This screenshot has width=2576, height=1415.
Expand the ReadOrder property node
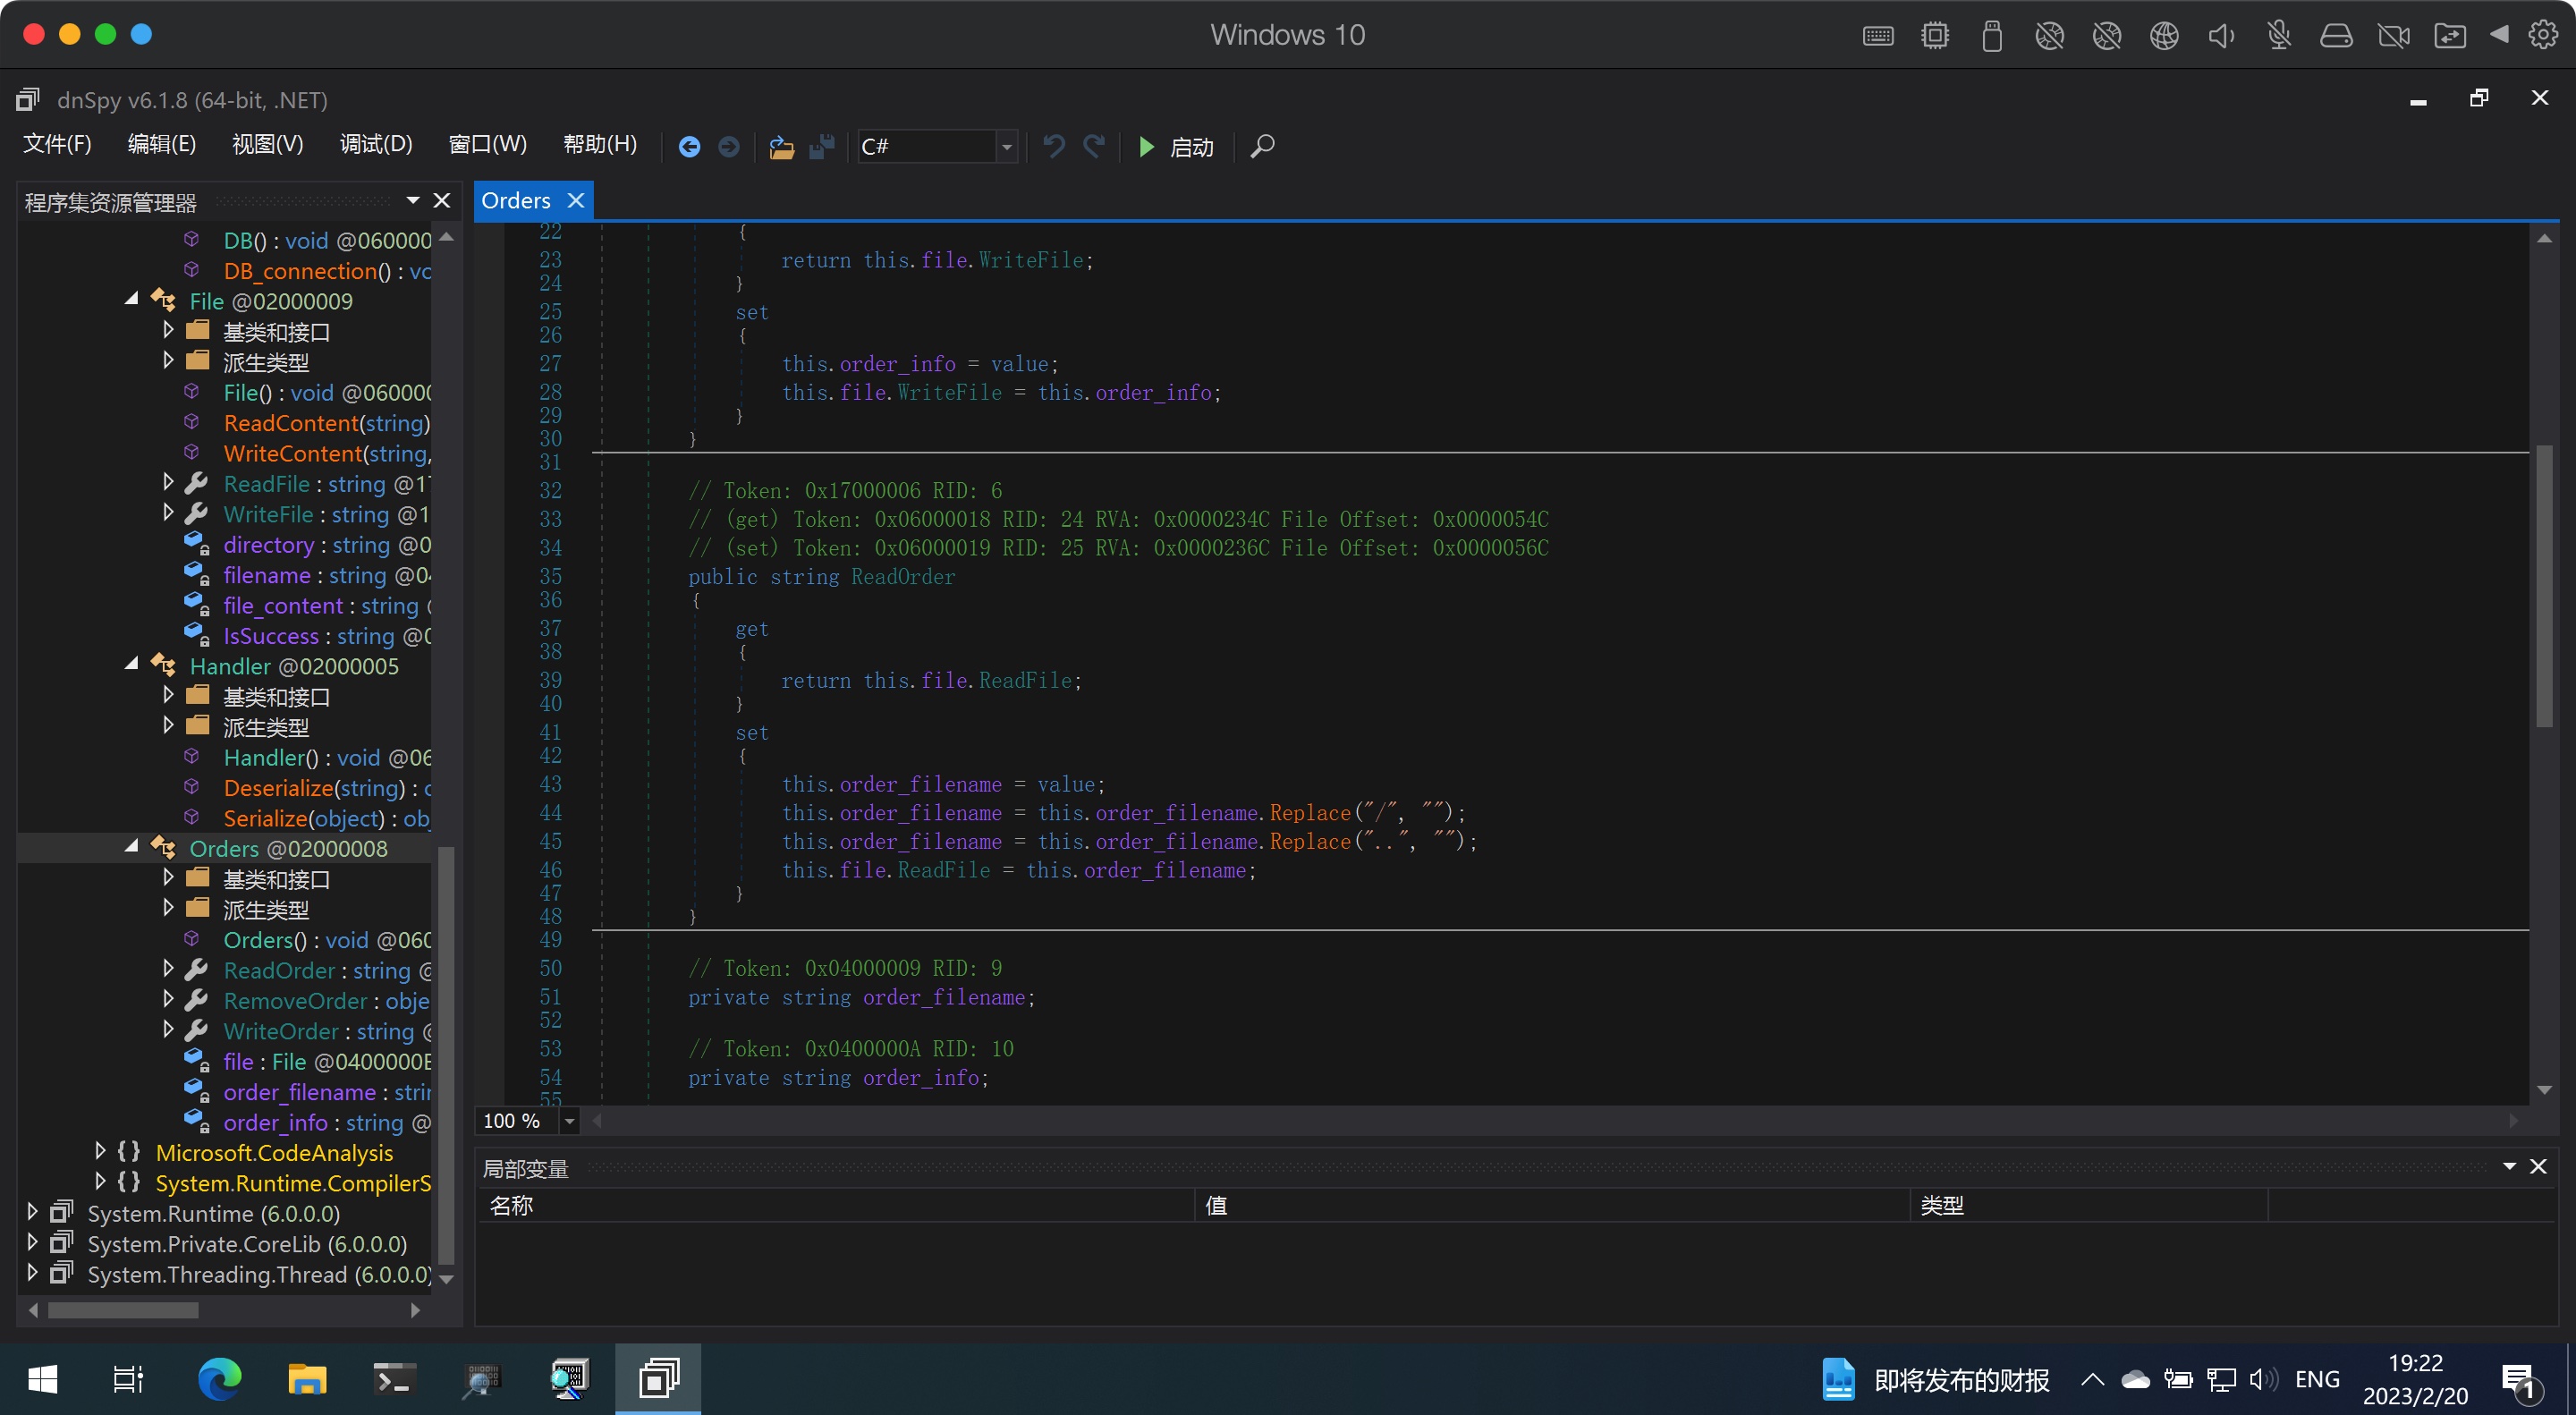(168, 969)
